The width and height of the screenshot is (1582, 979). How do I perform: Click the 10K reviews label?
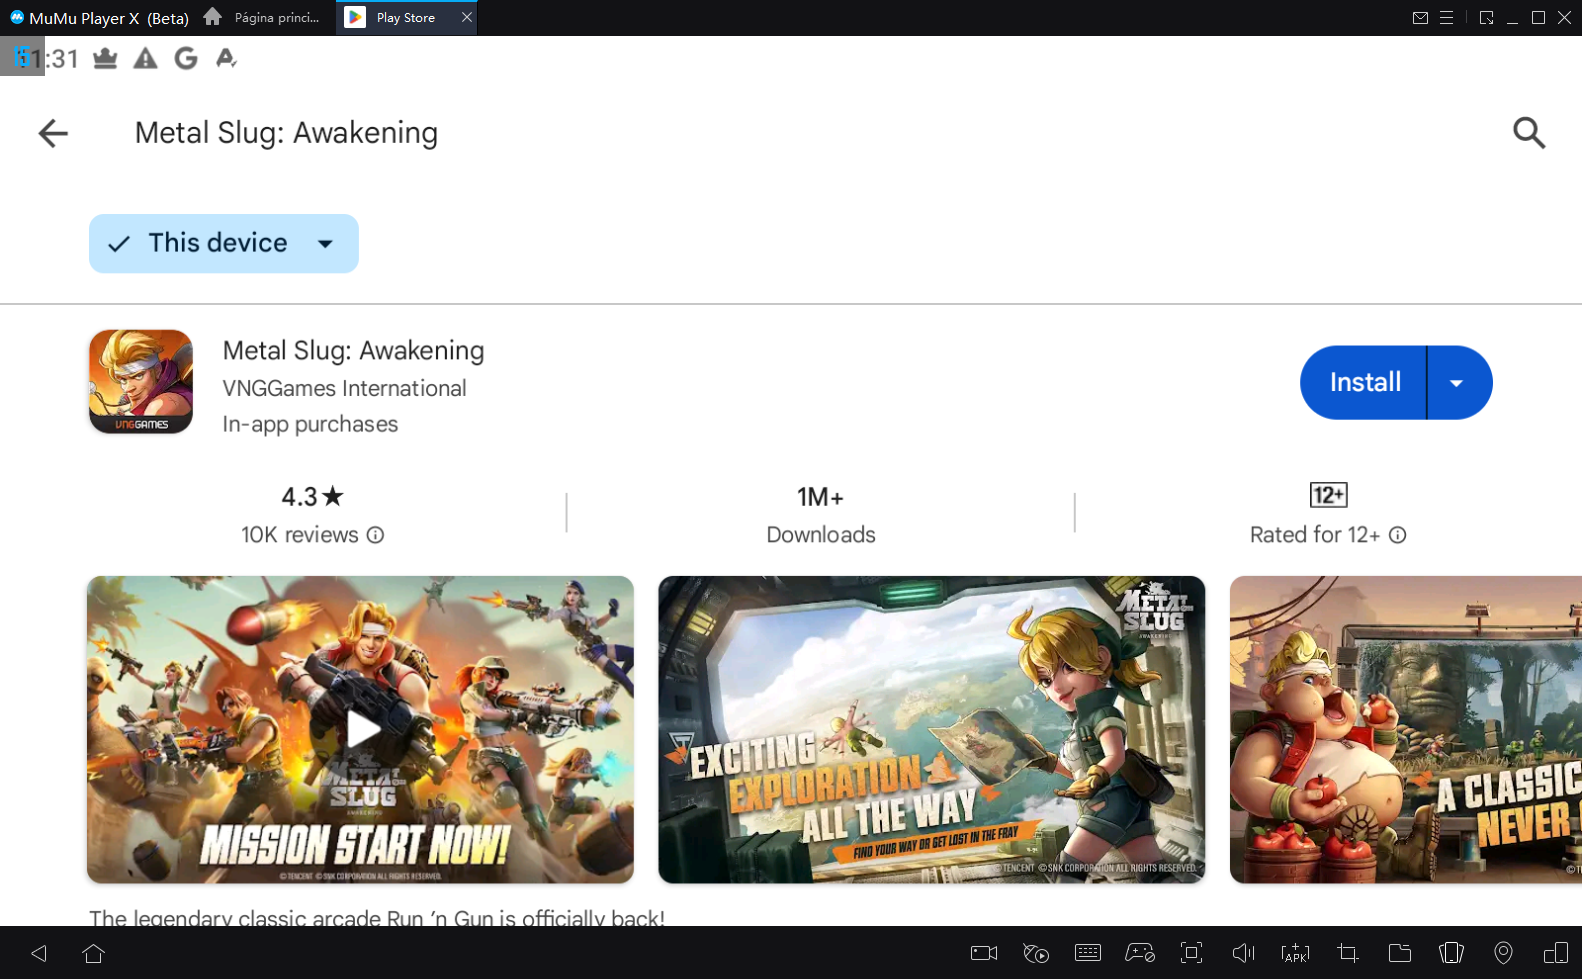300,535
